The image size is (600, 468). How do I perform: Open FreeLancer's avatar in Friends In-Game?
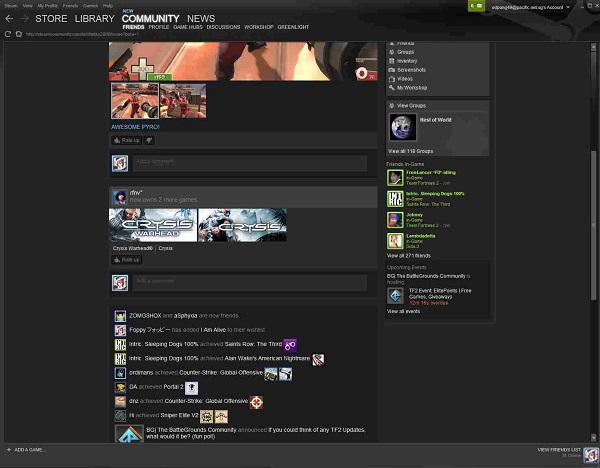(x=395, y=178)
